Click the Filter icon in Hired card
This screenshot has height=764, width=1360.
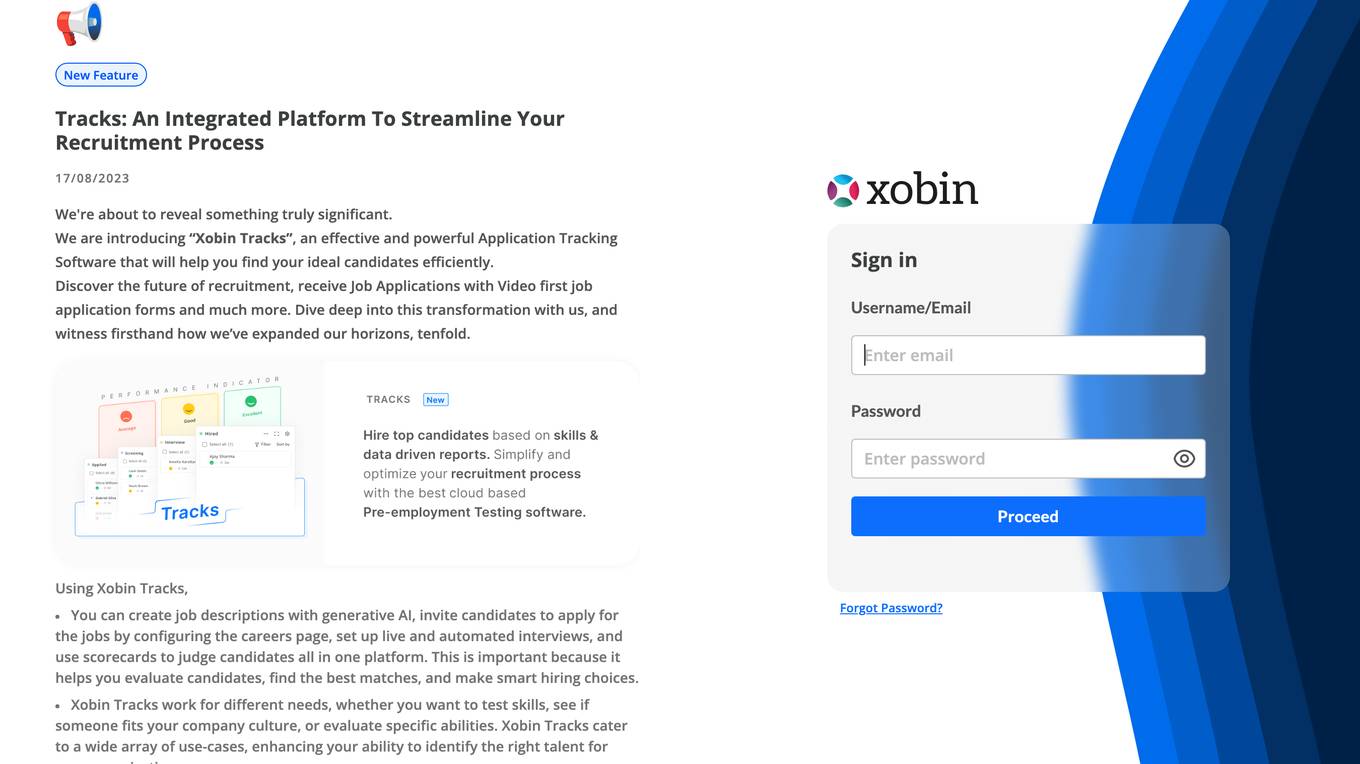coord(257,444)
